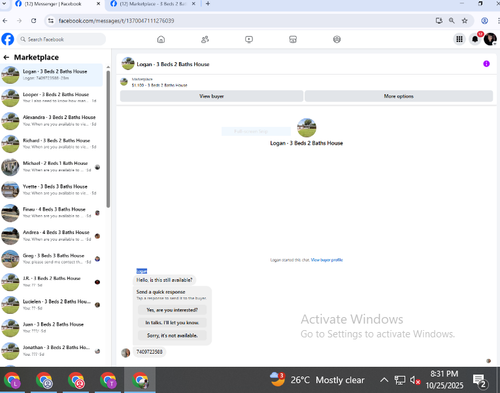Open the Groups icon in top navigation
Viewport: 500px width, 393px height.
(337, 39)
